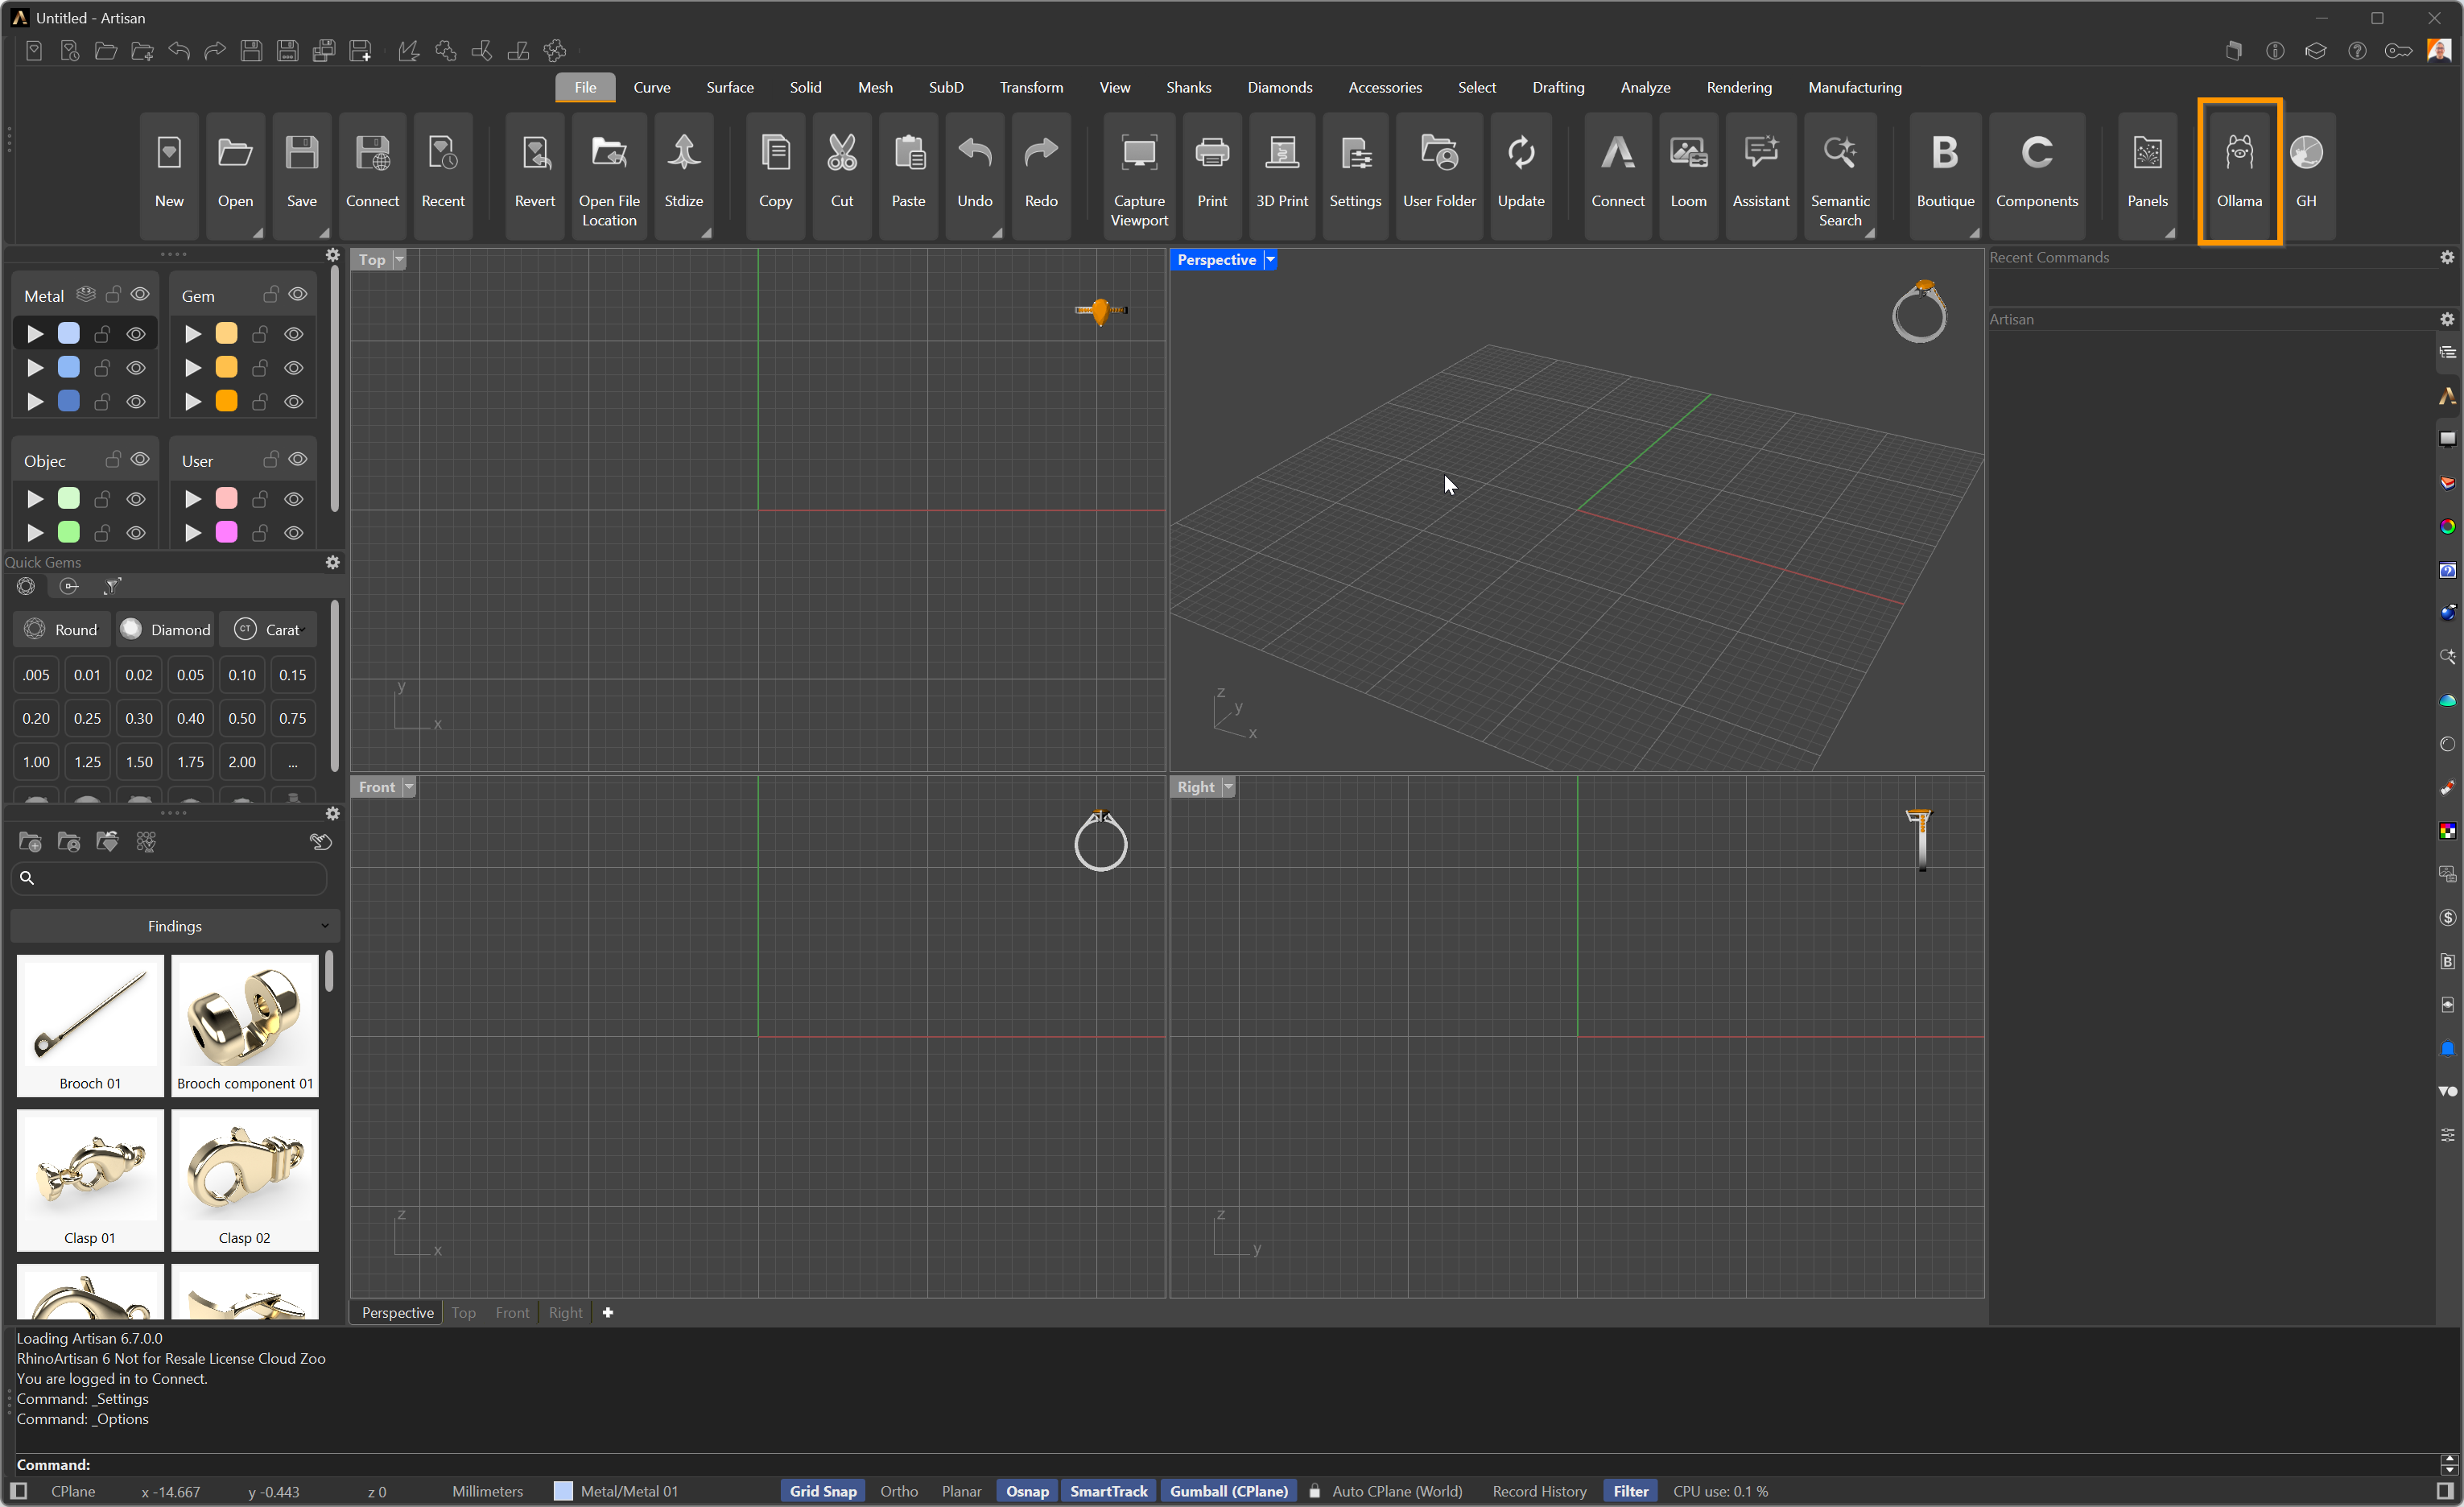Click the 2.00 carat size button
Viewport: 2464px width, 1507px height.
(x=241, y=761)
